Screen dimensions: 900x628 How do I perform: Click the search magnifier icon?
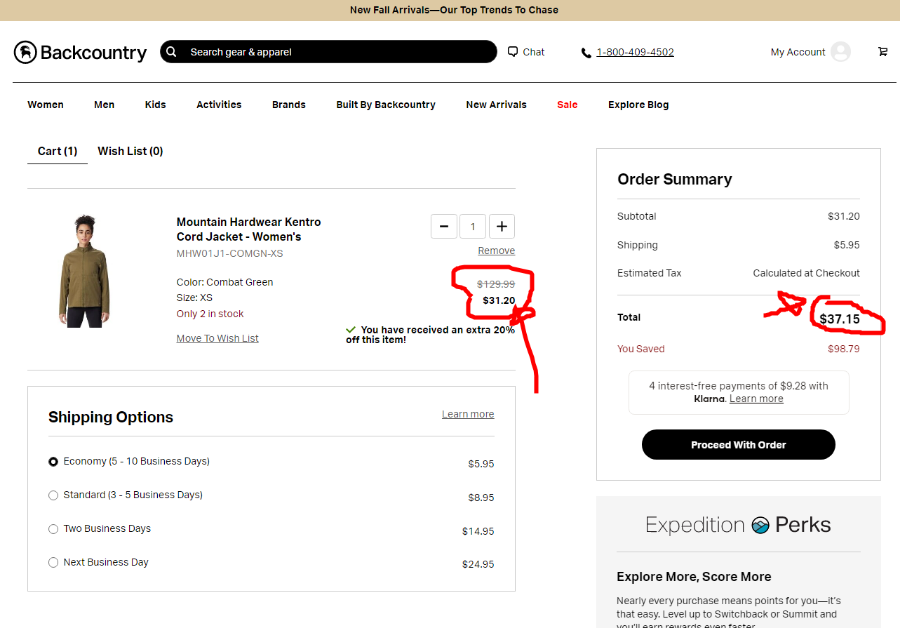point(171,52)
